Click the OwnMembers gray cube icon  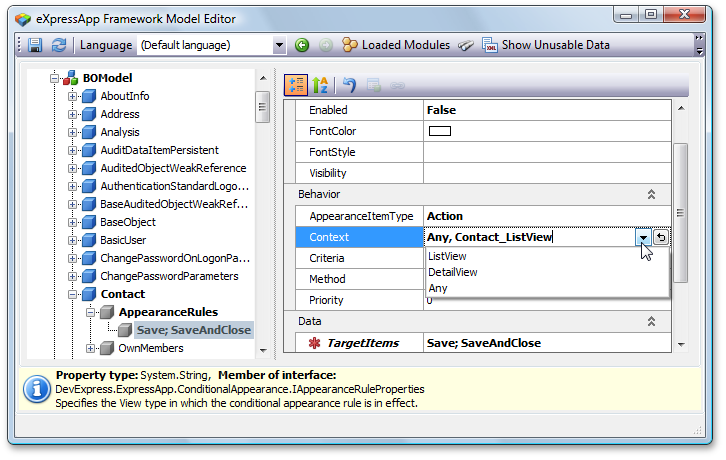(107, 348)
